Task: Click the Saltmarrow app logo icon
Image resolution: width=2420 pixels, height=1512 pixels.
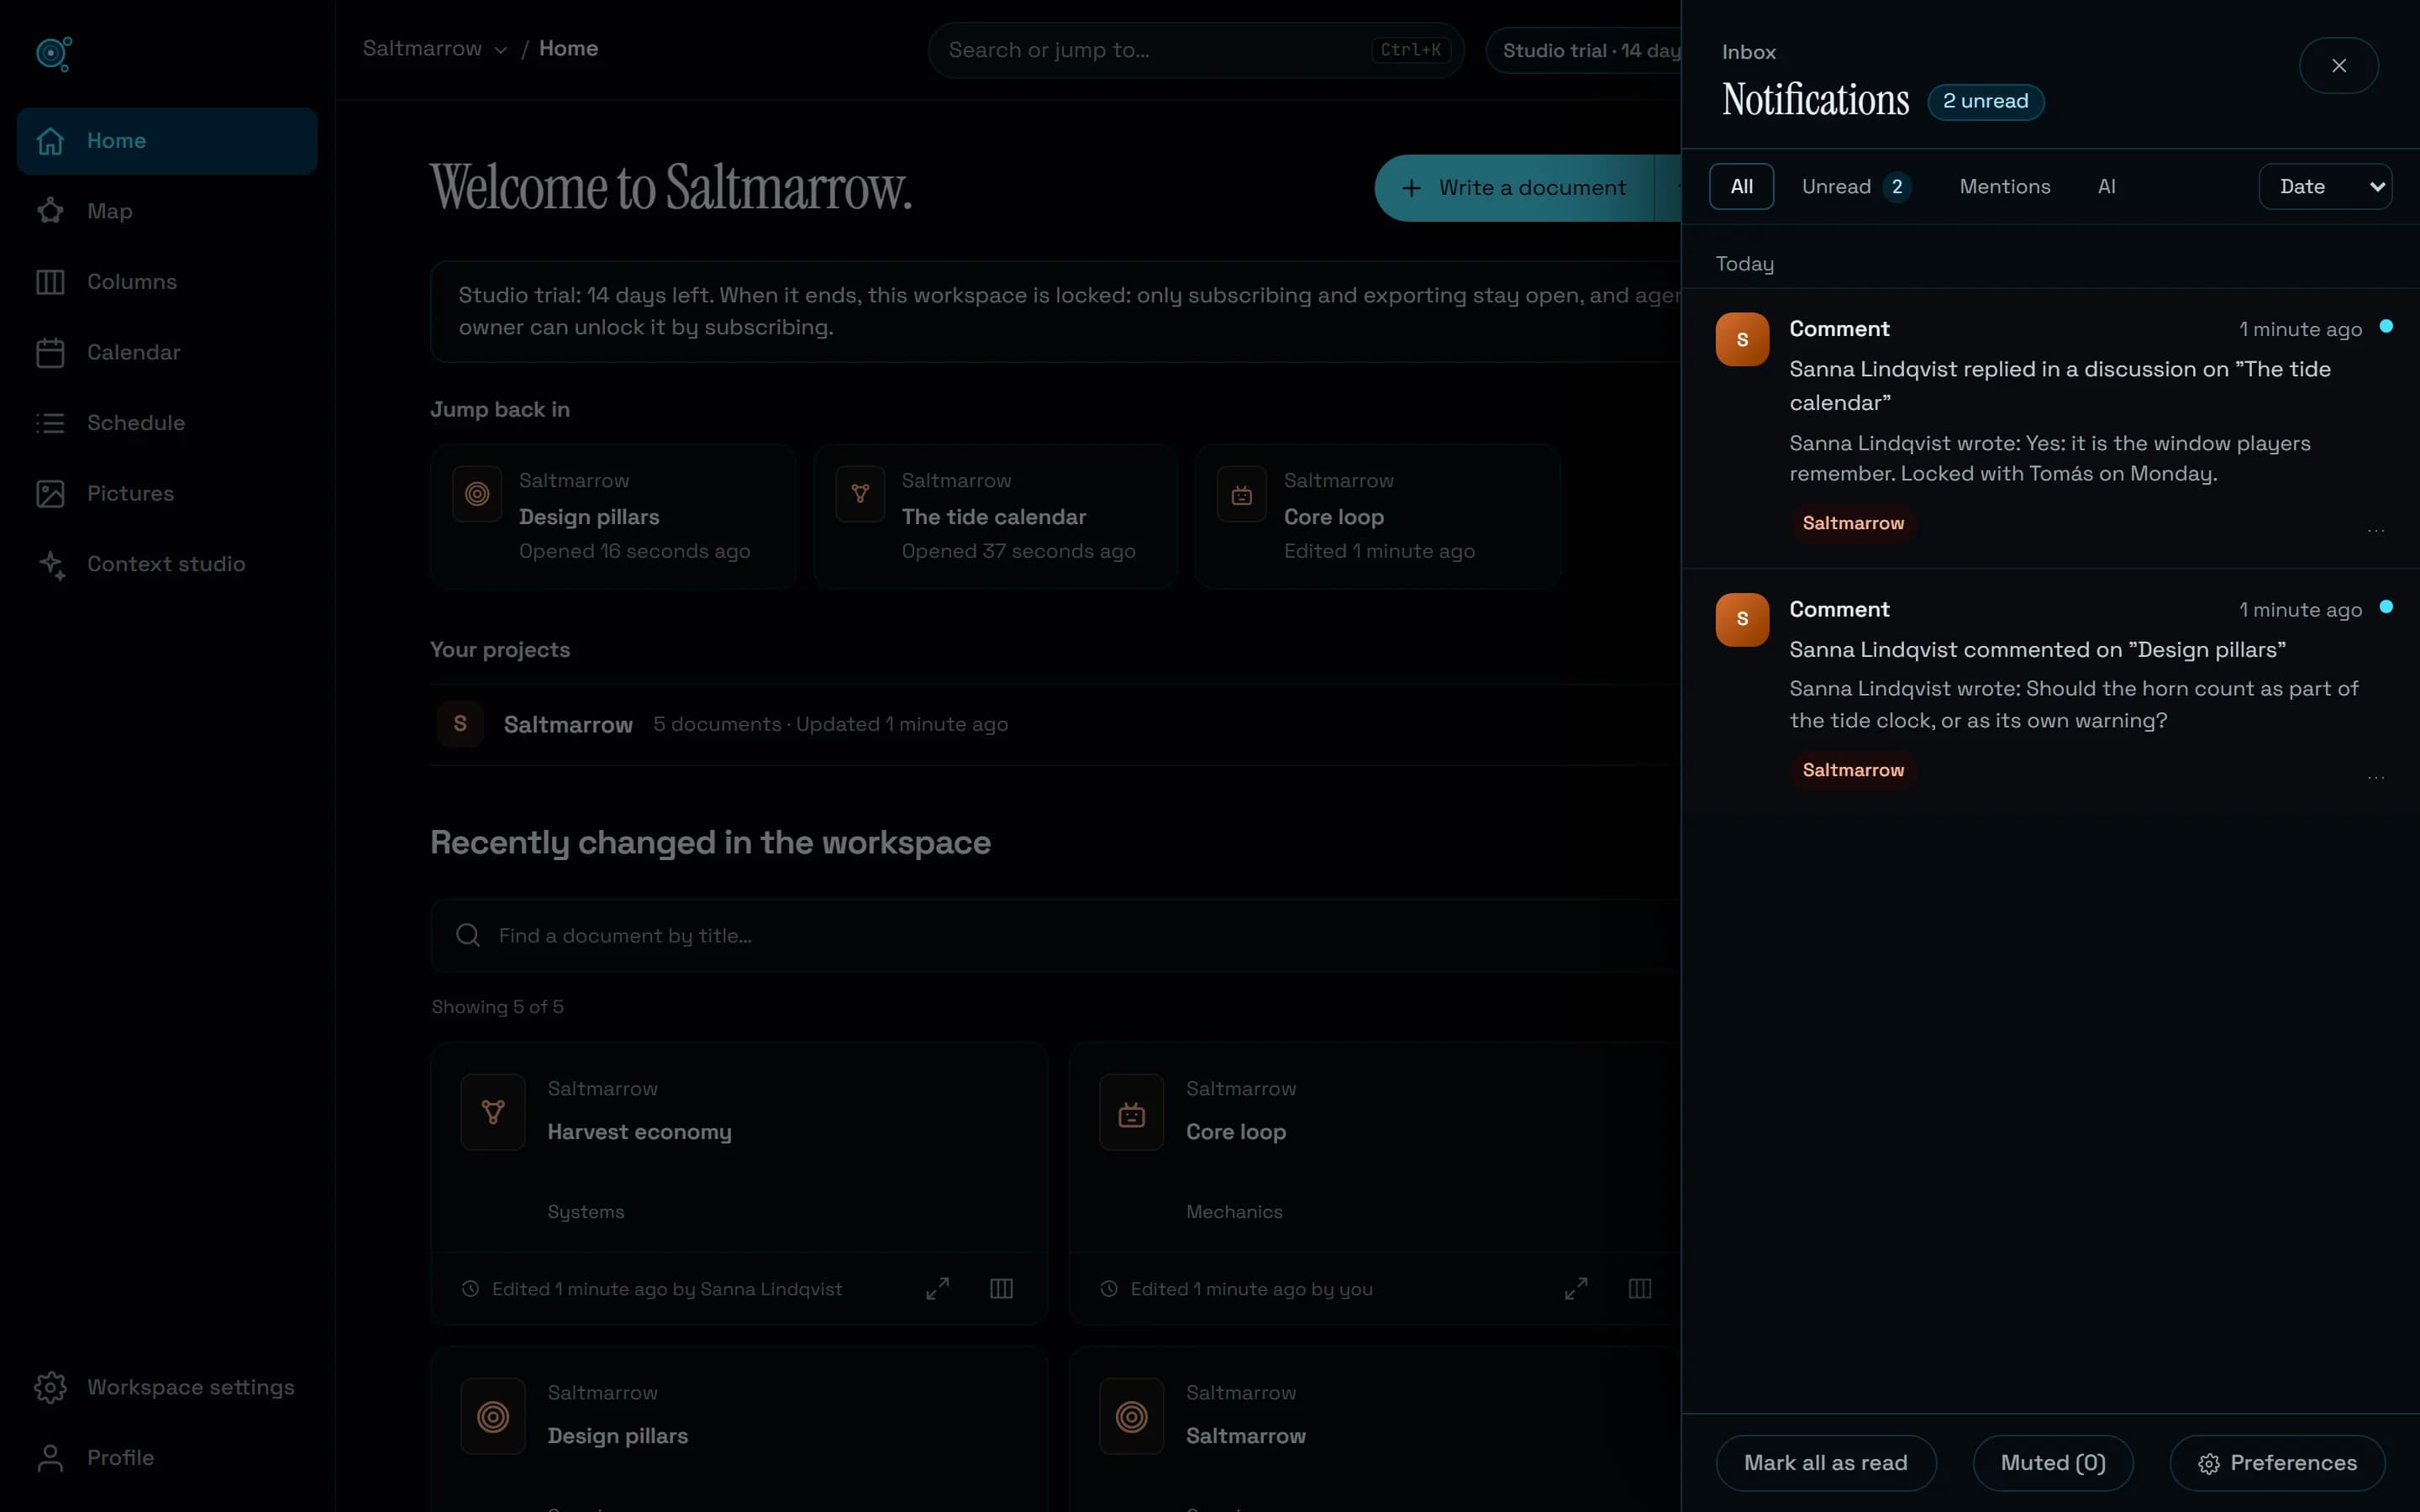Action: pyautogui.click(x=54, y=53)
